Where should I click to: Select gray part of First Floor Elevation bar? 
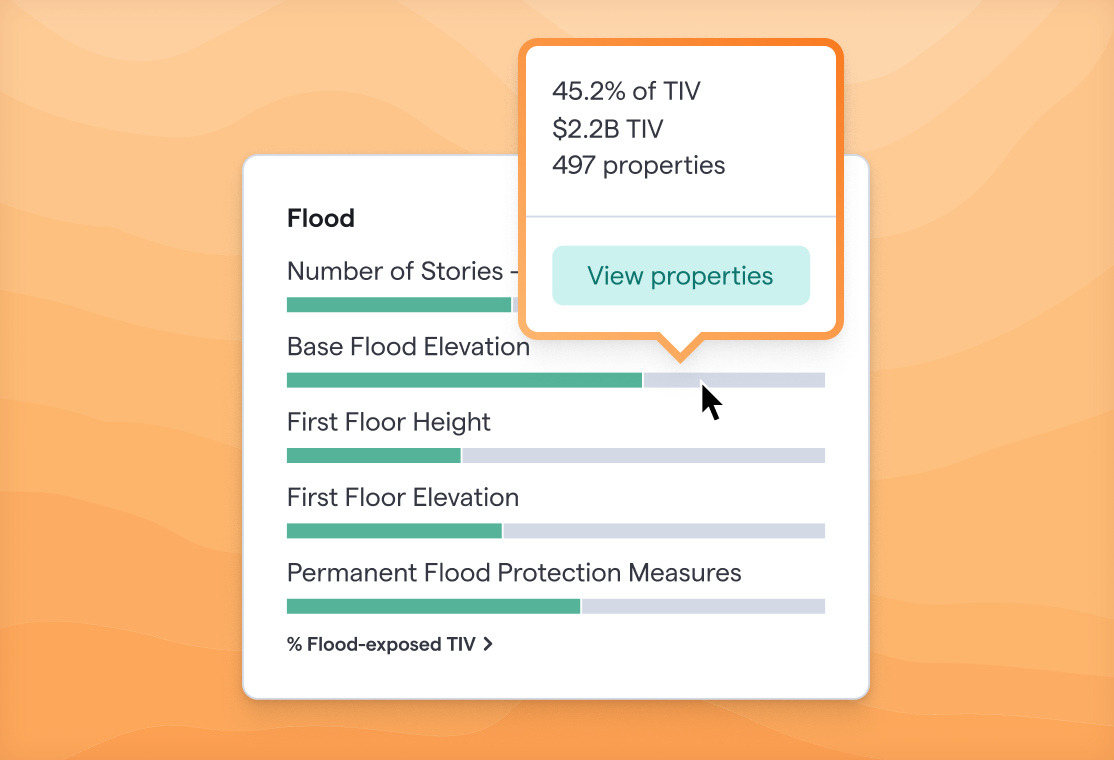click(x=664, y=531)
